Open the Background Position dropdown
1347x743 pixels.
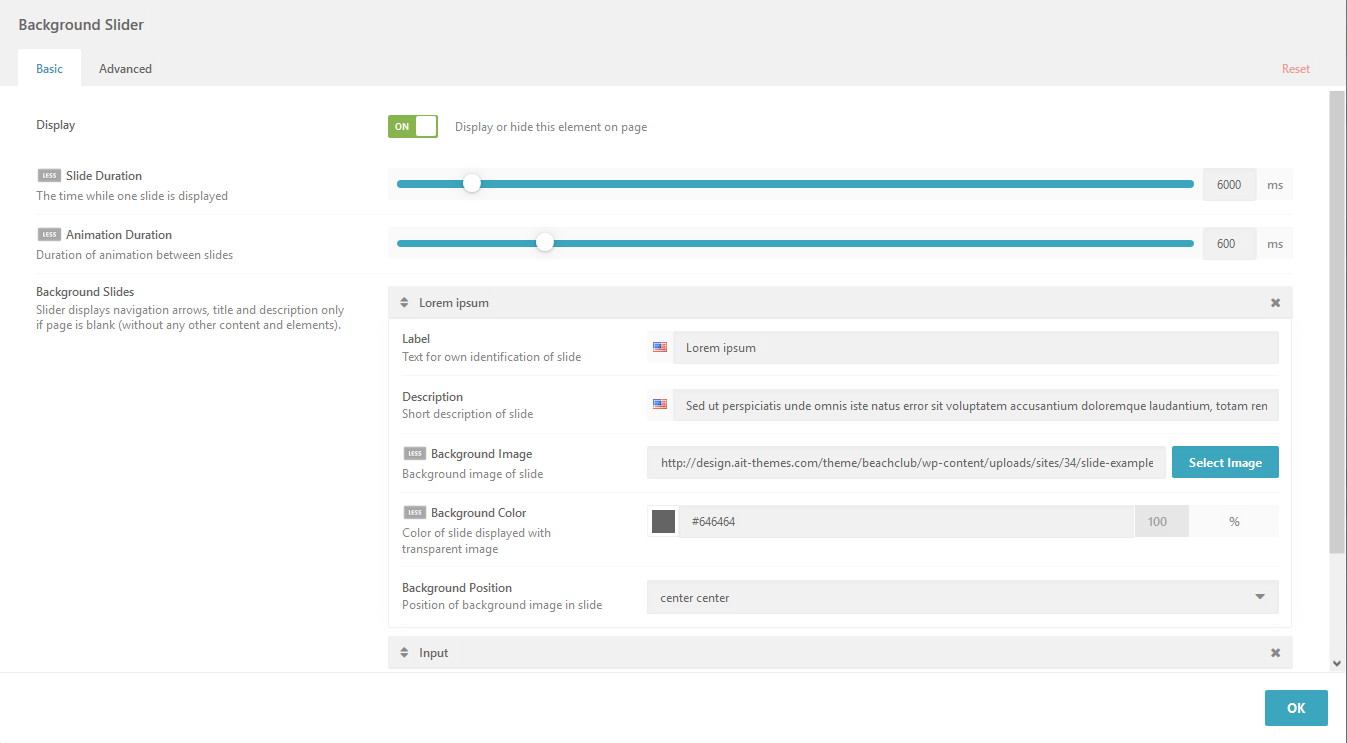[x=962, y=597]
